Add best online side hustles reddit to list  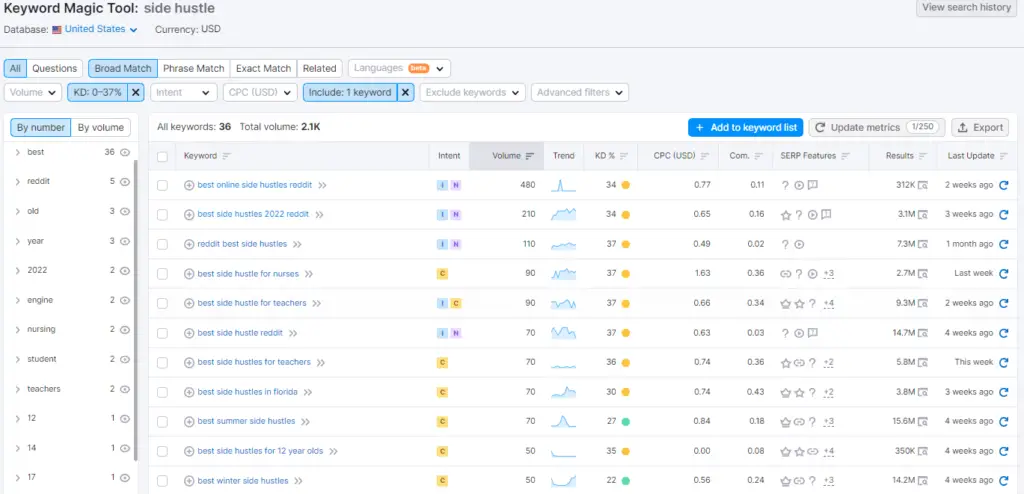pos(189,186)
